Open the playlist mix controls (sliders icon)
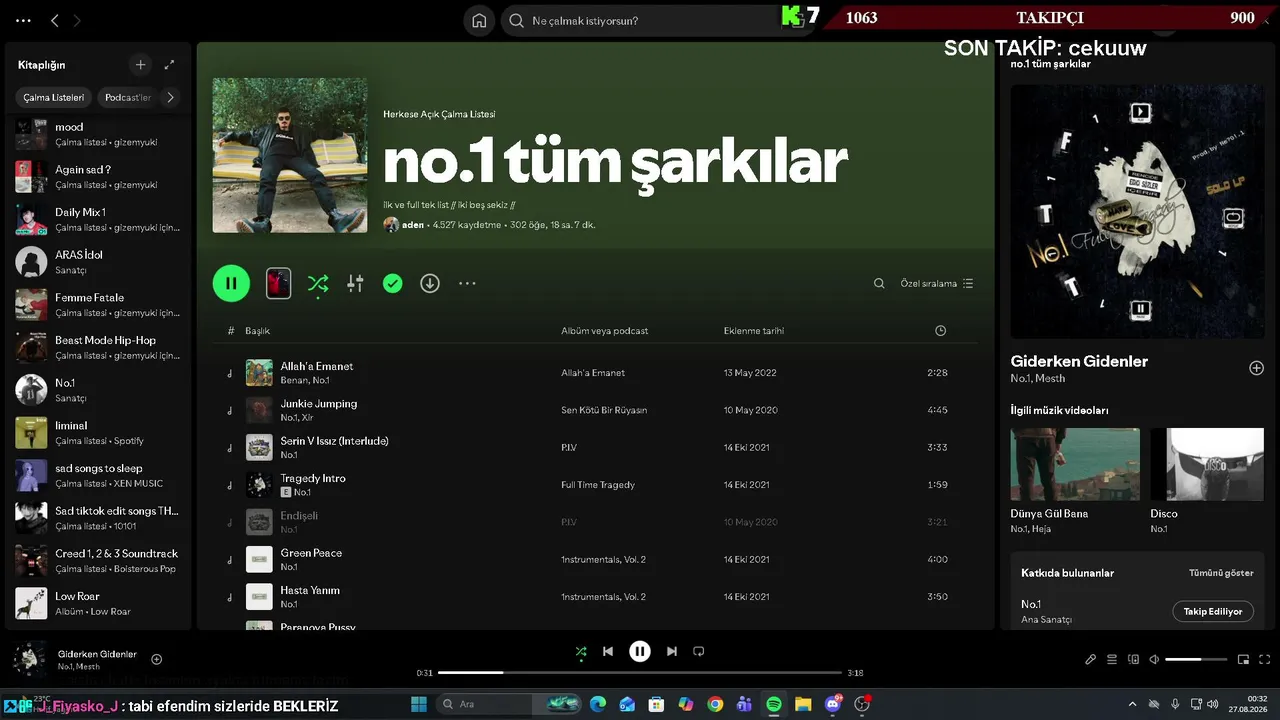 coord(355,283)
